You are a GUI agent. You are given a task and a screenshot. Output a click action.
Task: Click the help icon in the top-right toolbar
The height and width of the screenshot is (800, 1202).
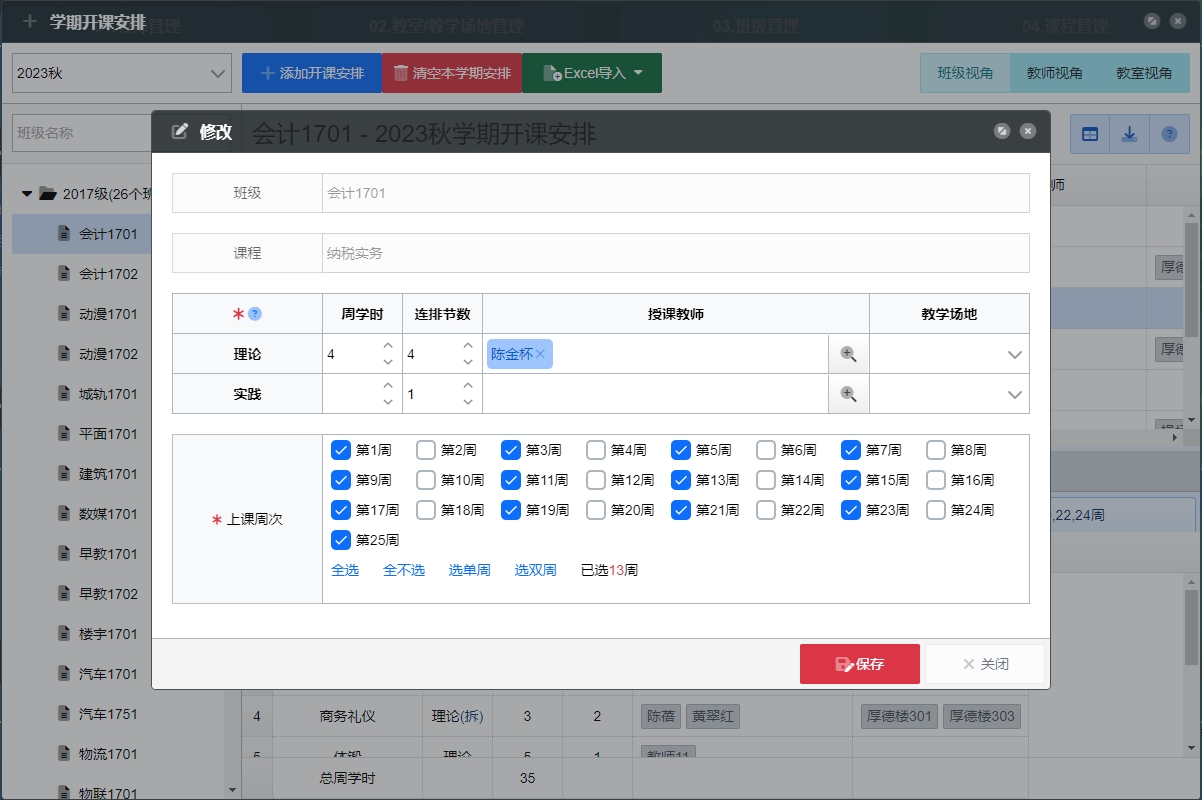pos(1169,133)
